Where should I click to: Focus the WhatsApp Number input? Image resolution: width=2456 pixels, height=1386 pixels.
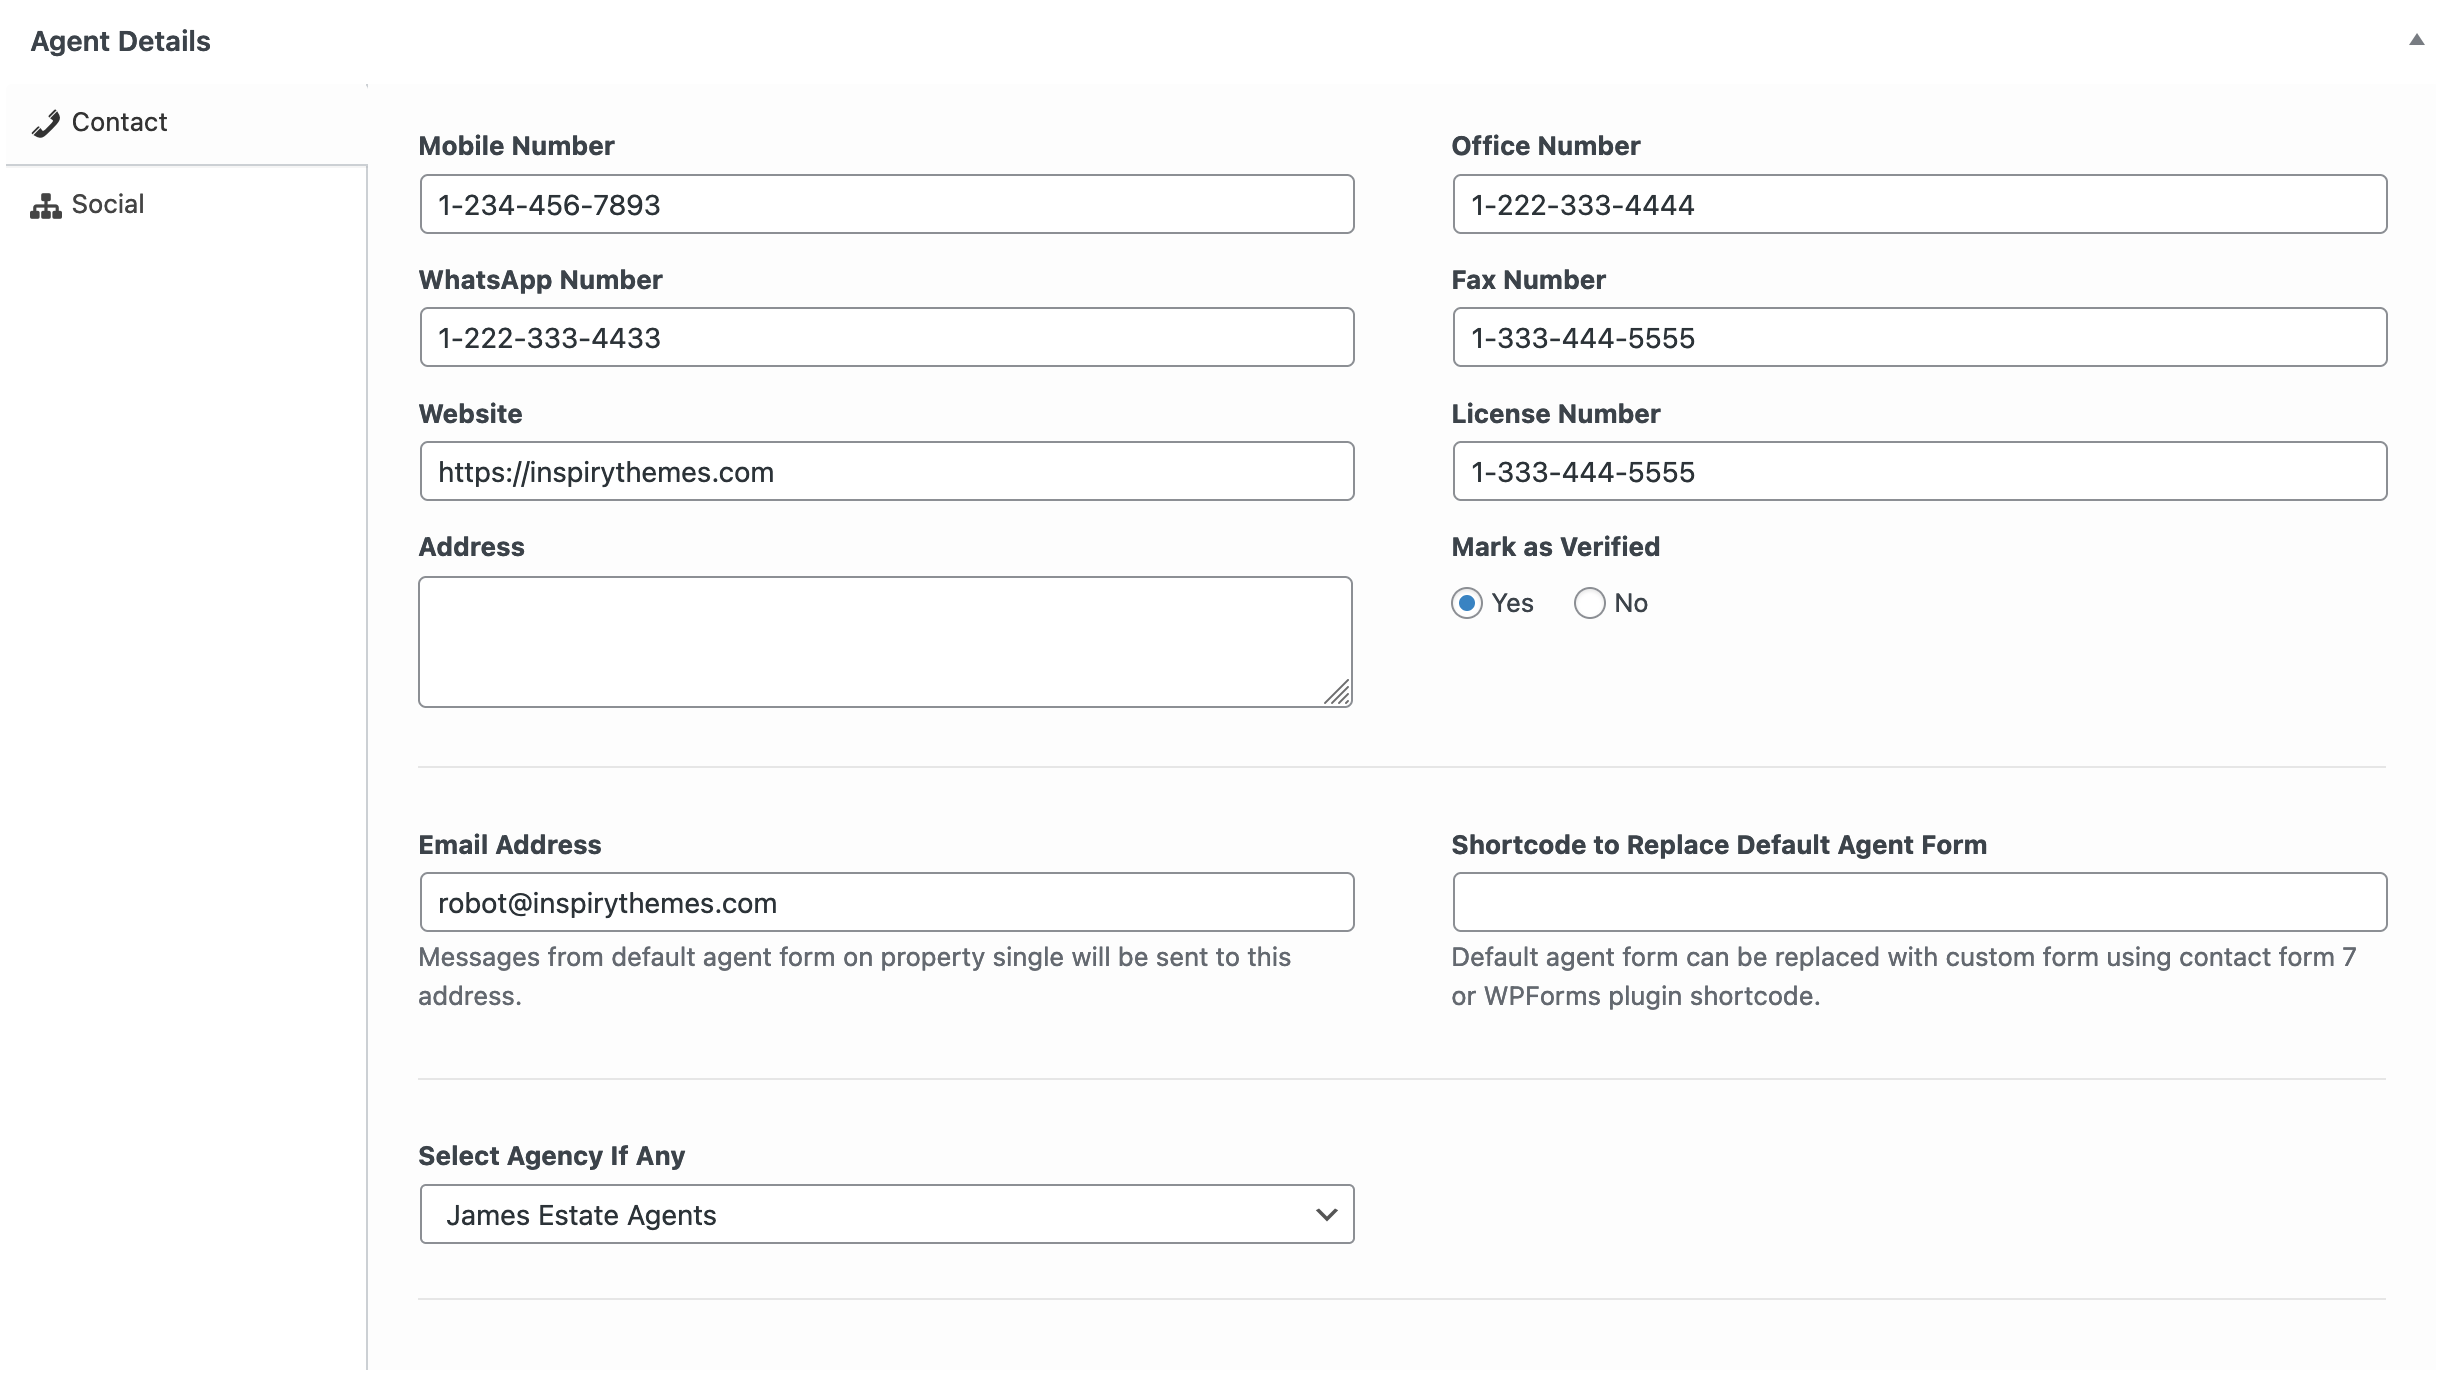(887, 337)
